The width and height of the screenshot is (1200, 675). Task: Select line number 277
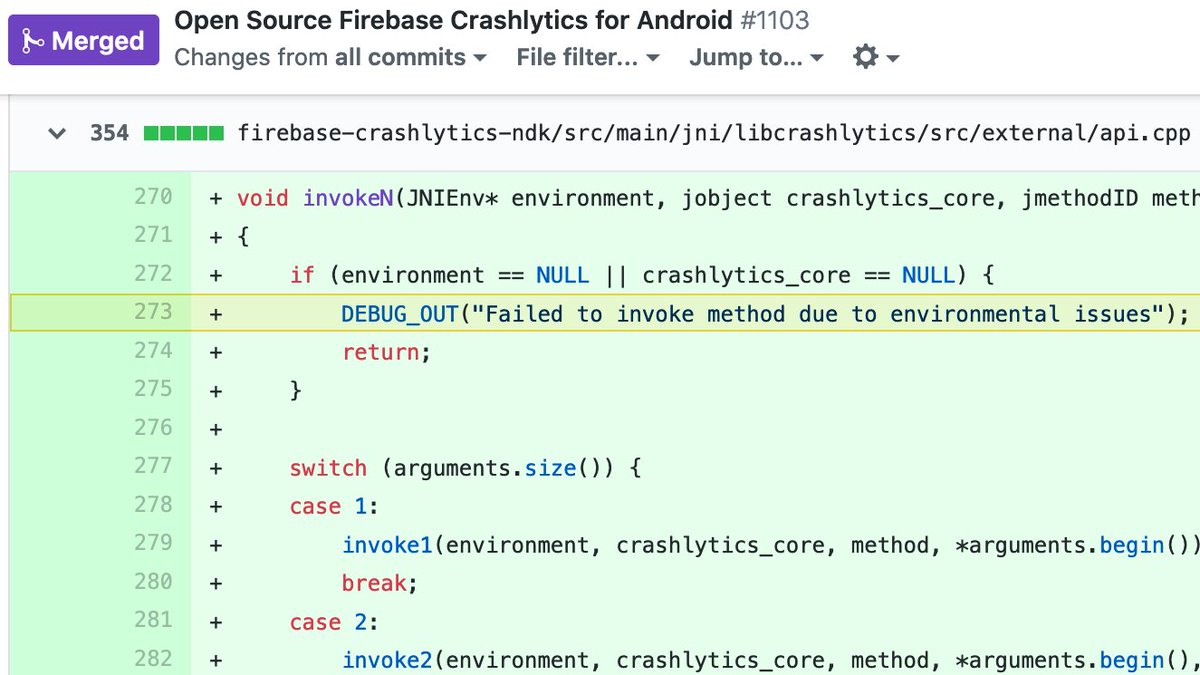(153, 466)
